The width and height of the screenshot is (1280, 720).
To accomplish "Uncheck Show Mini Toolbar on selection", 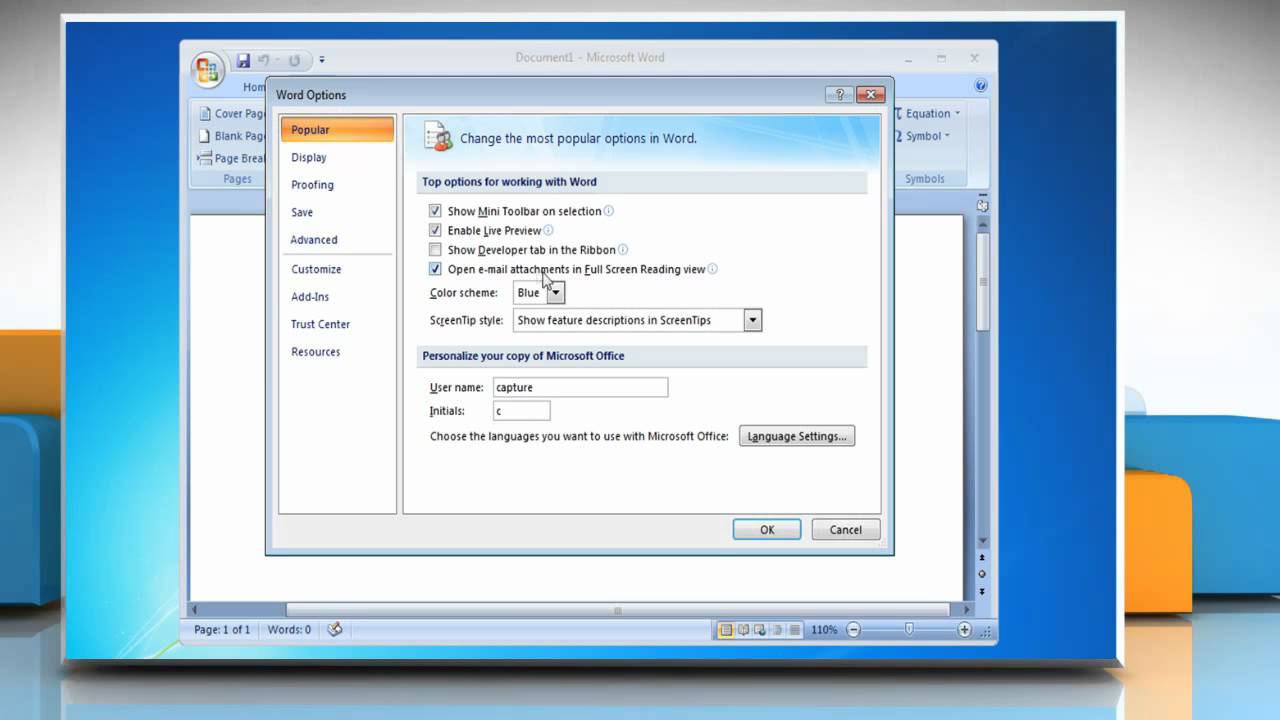I will click(435, 211).
